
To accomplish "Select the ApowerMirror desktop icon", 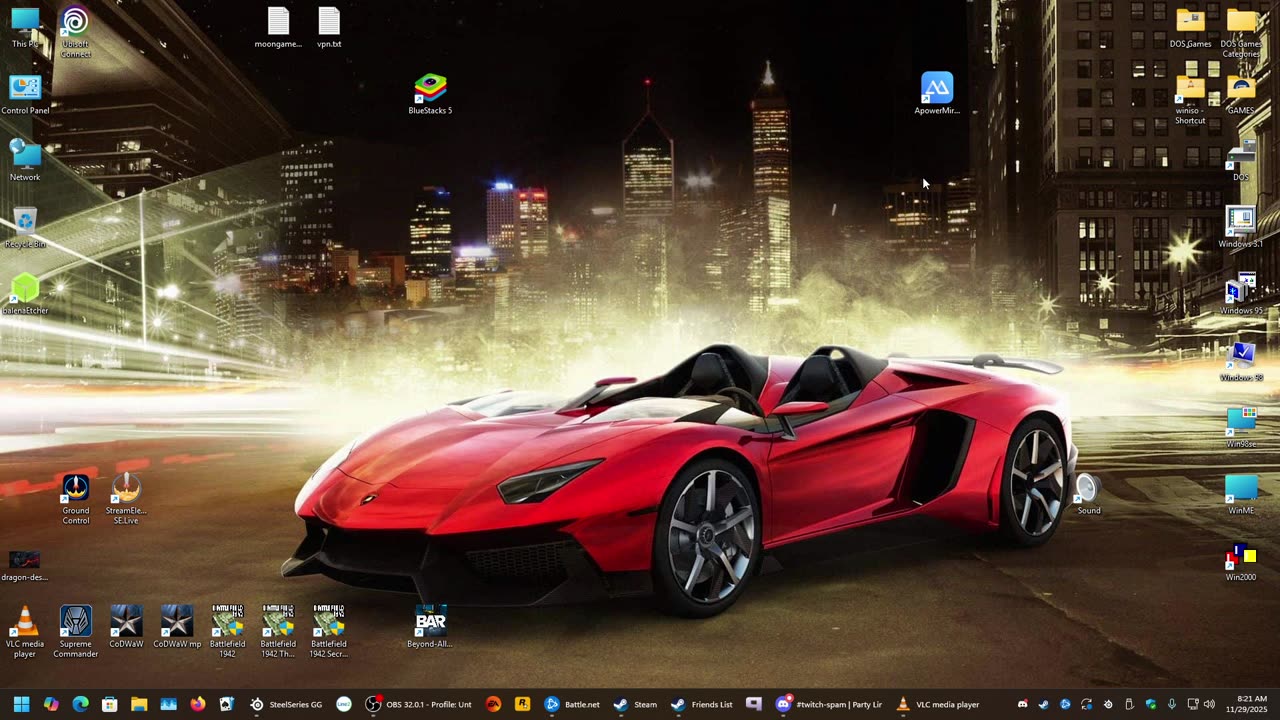I will (x=937, y=95).
